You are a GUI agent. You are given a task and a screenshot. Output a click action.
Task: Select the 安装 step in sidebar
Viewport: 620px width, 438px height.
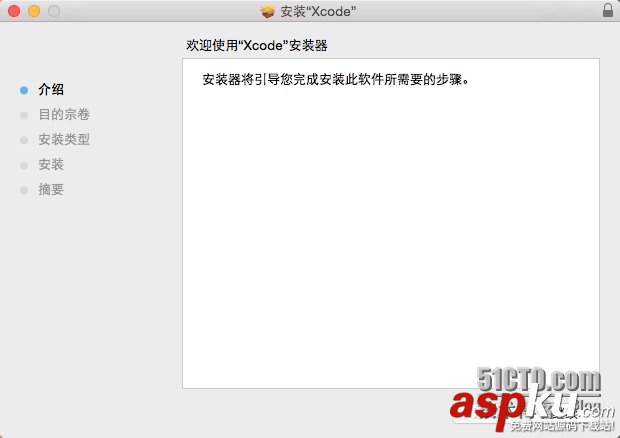(x=51, y=164)
